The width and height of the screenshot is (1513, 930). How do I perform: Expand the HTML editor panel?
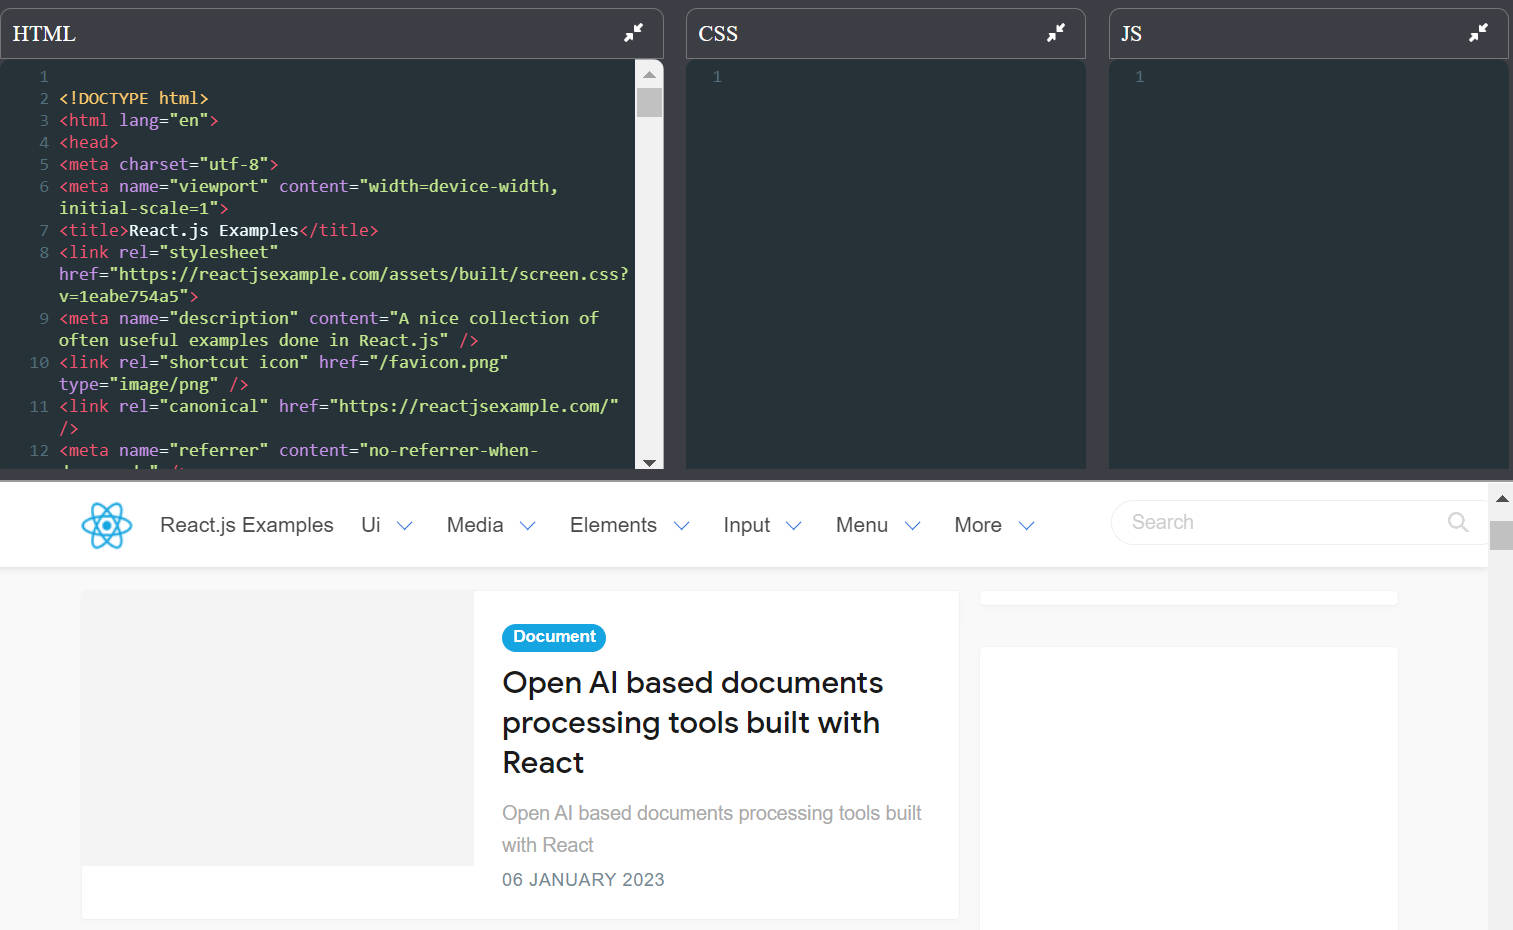coord(634,32)
